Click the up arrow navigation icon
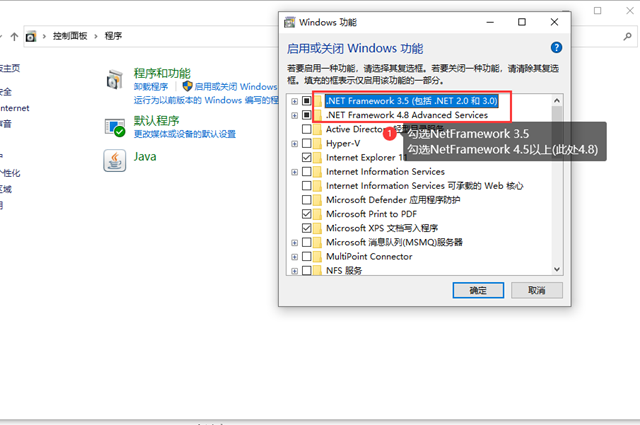640x425 pixels. (14, 35)
